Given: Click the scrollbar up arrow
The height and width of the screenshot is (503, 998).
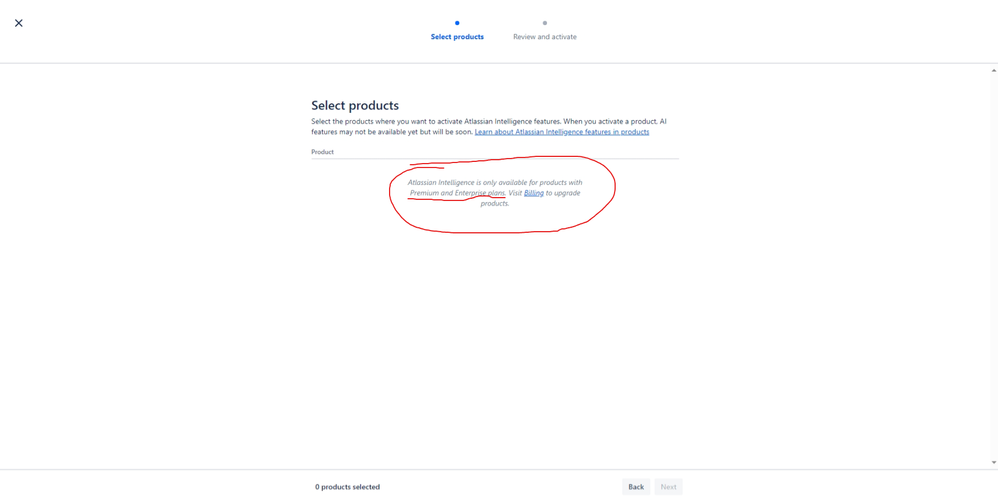Looking at the screenshot, I should point(994,70).
